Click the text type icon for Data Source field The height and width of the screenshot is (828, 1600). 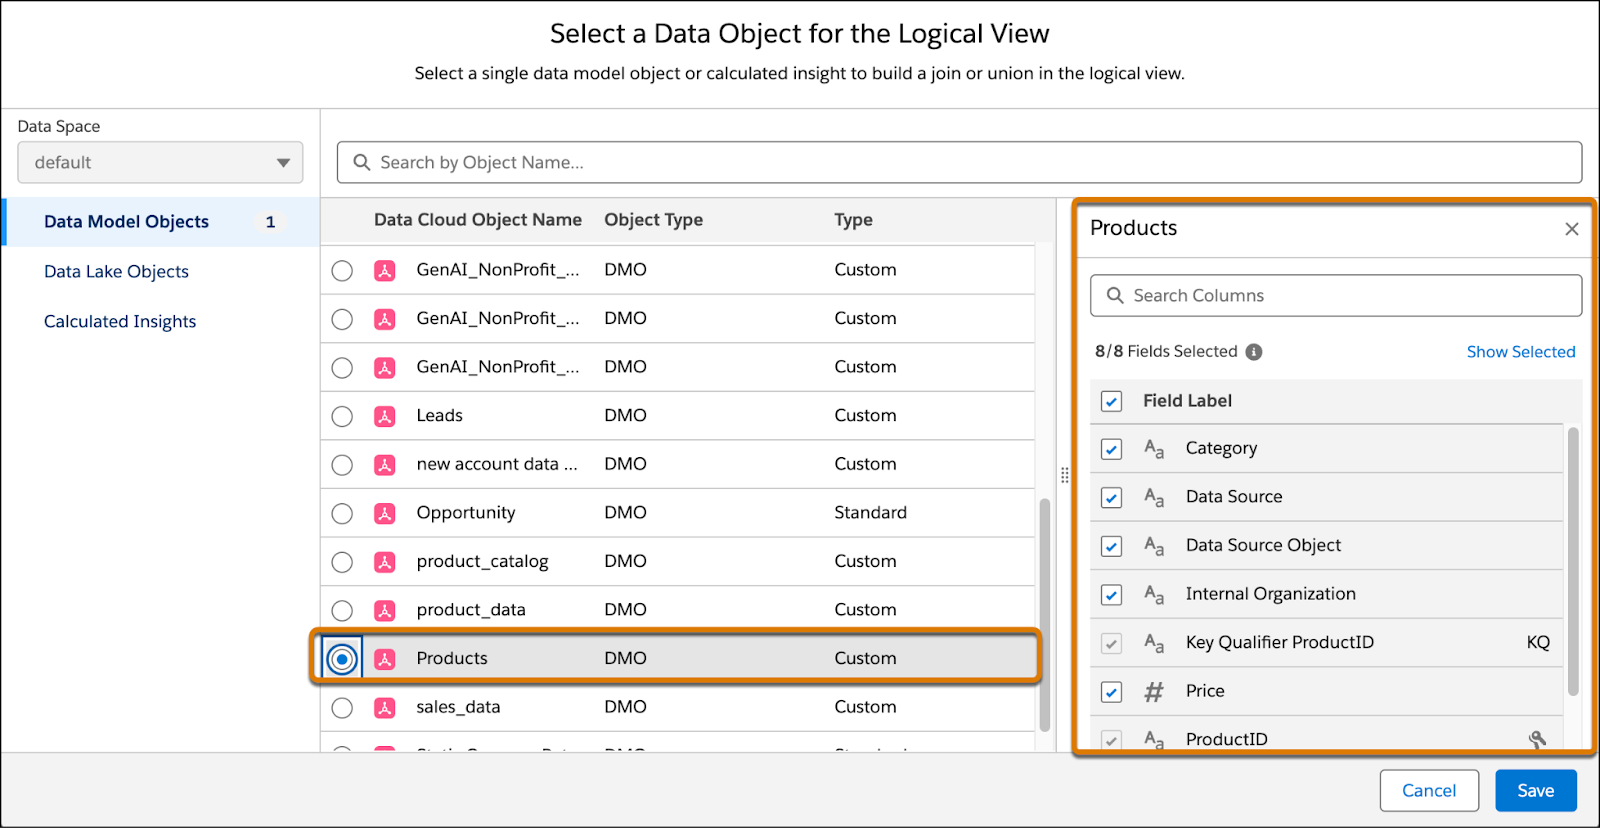coord(1154,498)
